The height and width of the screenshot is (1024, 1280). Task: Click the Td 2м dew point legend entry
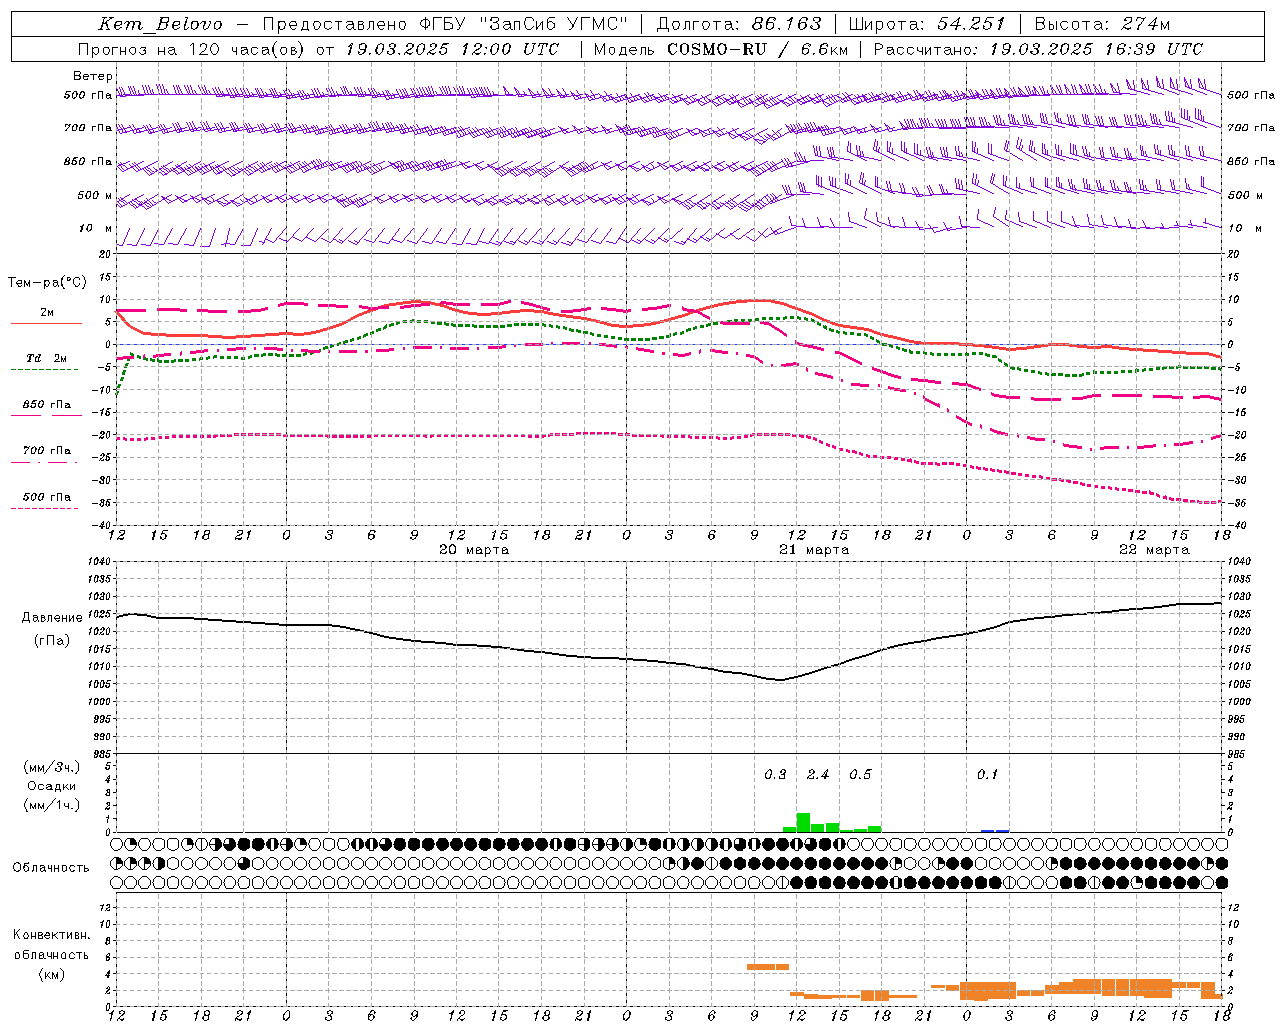46,358
